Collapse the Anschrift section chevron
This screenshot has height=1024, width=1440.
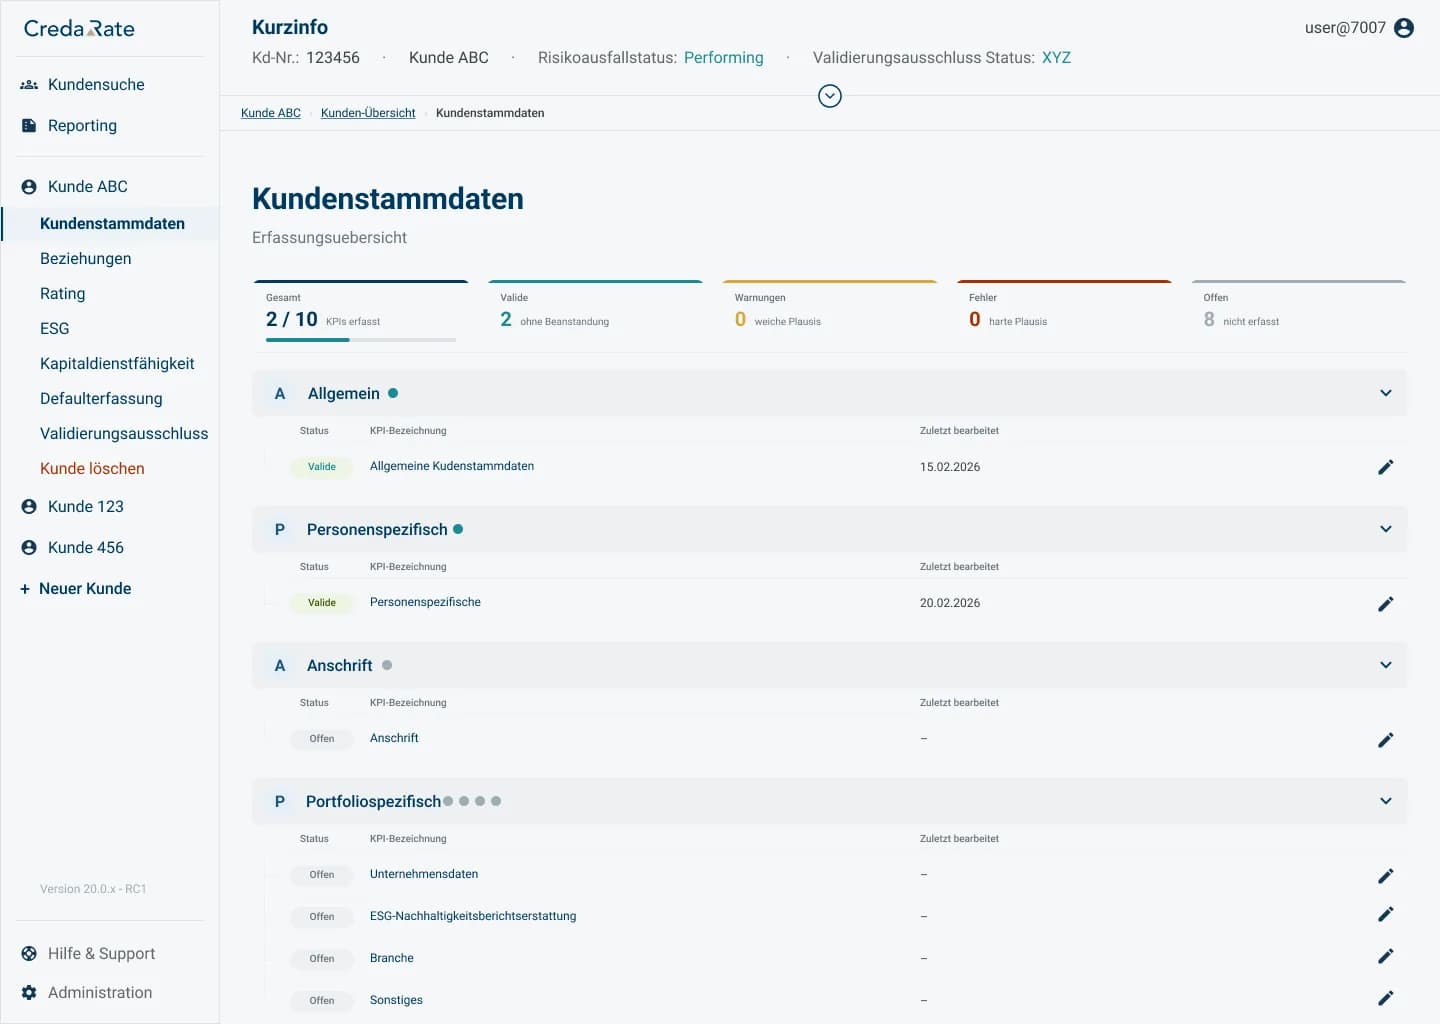pos(1386,665)
